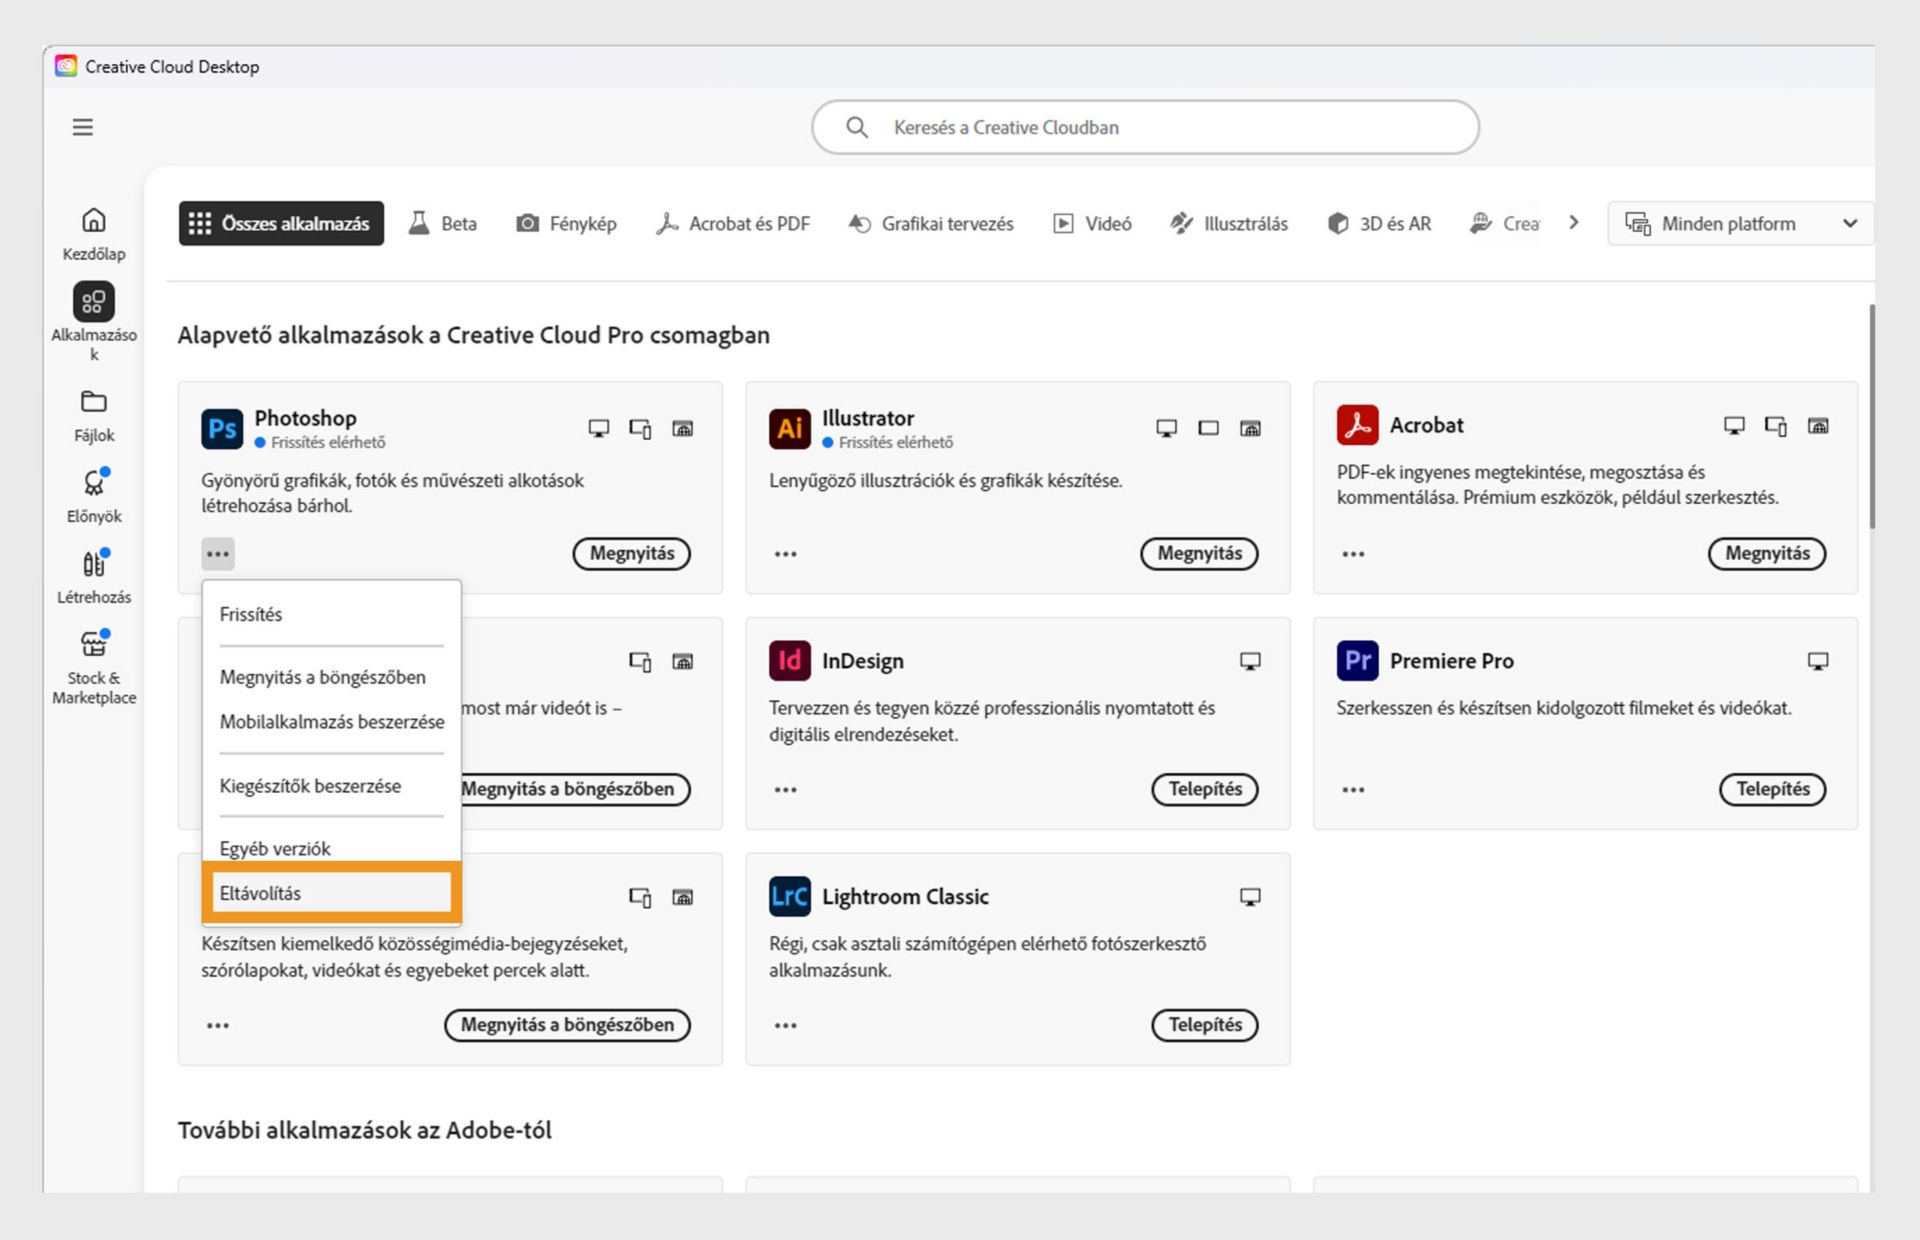Expand more categories with the right chevron

pyautogui.click(x=1573, y=223)
